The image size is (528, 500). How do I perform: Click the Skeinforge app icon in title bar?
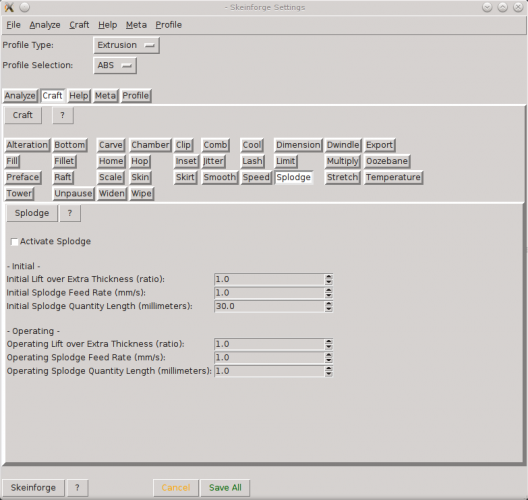(x=9, y=7)
